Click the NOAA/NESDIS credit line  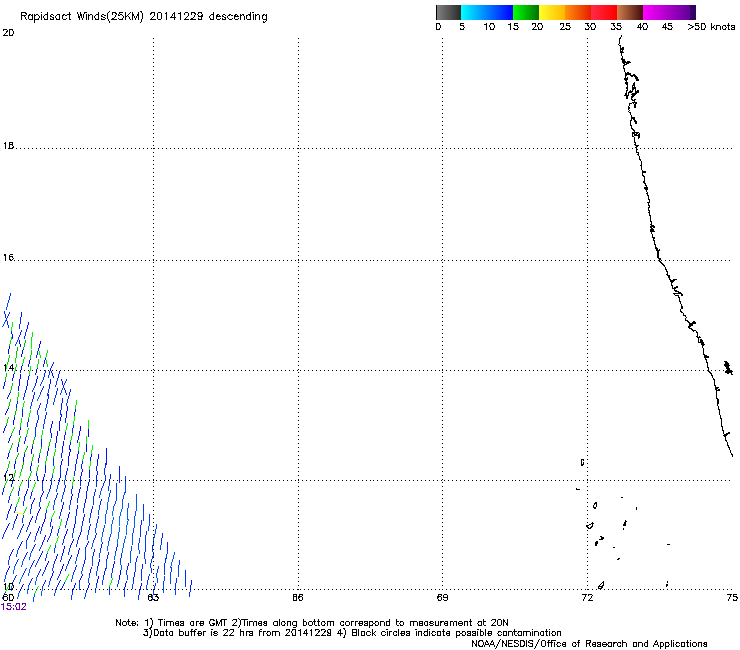pos(589,644)
